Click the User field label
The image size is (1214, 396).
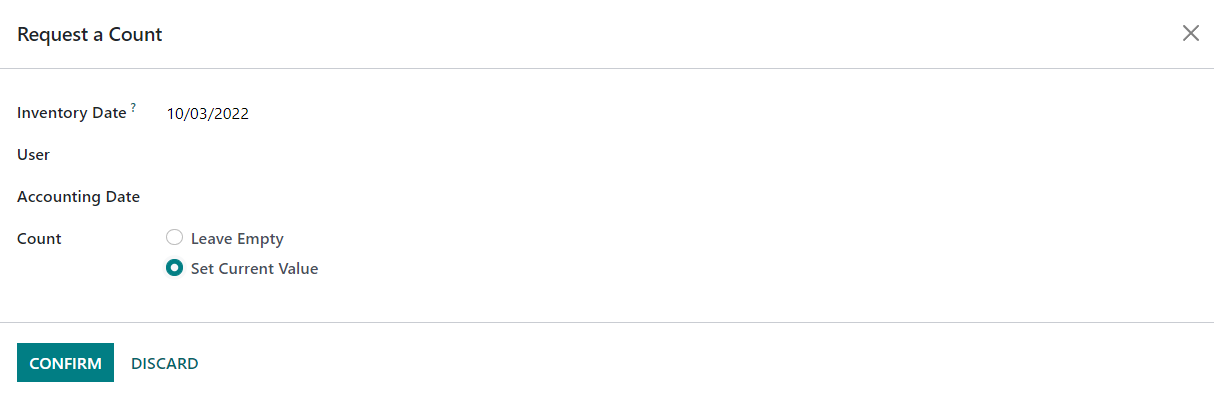pos(33,155)
